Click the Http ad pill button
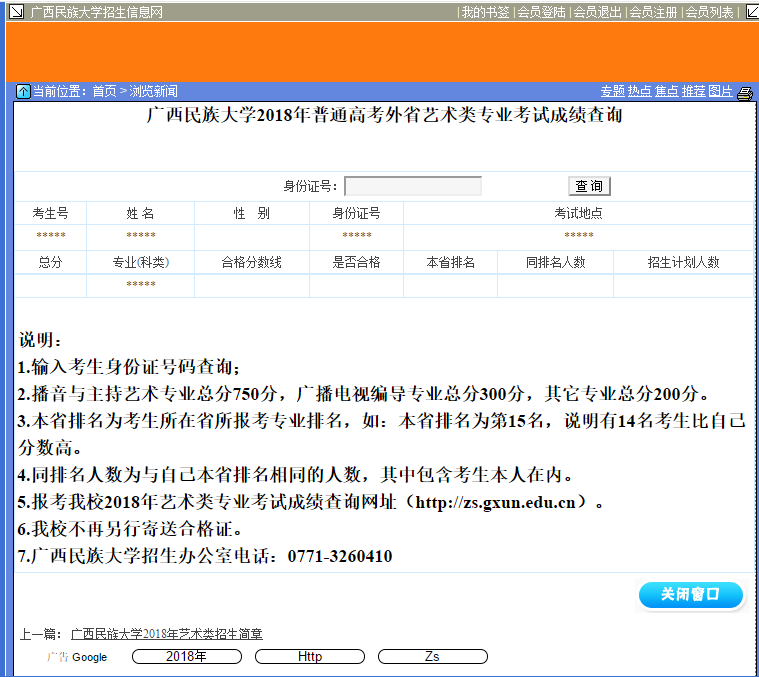The height and width of the screenshot is (677, 759). point(310,657)
